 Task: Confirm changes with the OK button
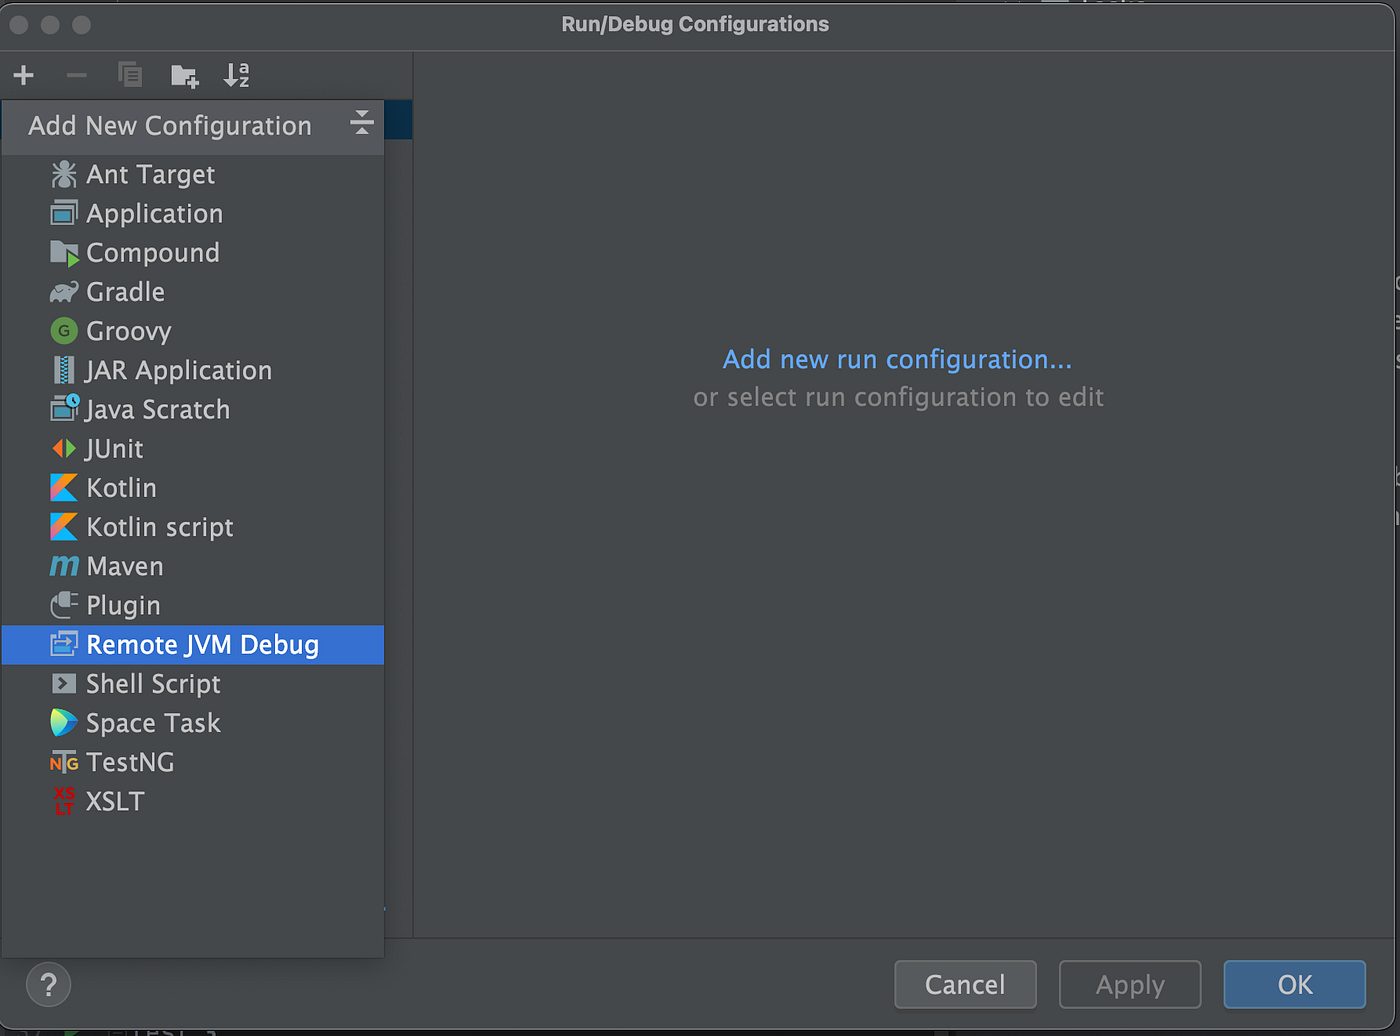(x=1293, y=984)
